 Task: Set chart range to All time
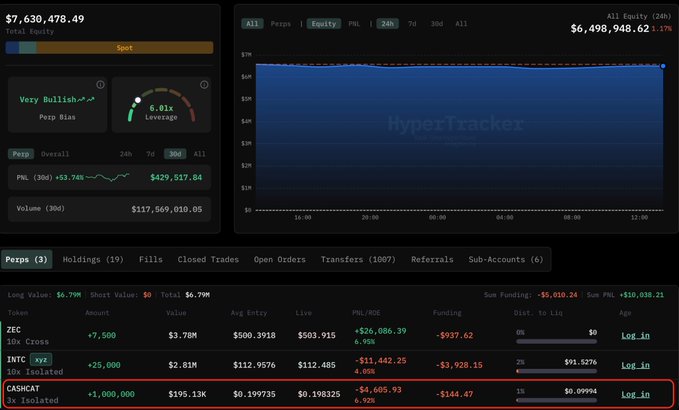[461, 24]
